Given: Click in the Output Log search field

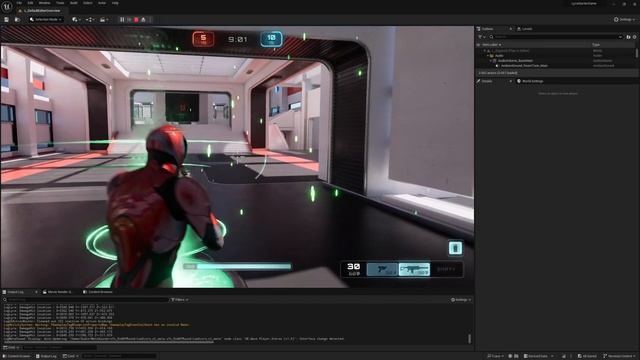Looking at the screenshot, I should (x=86, y=300).
